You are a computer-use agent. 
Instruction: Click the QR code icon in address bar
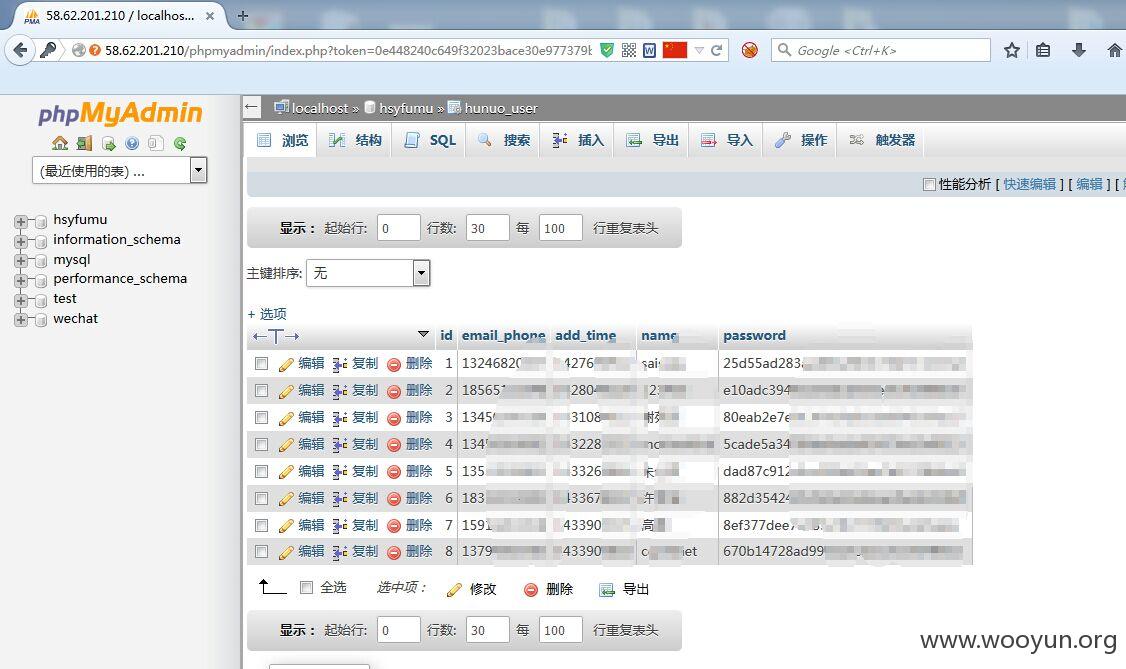click(x=628, y=50)
